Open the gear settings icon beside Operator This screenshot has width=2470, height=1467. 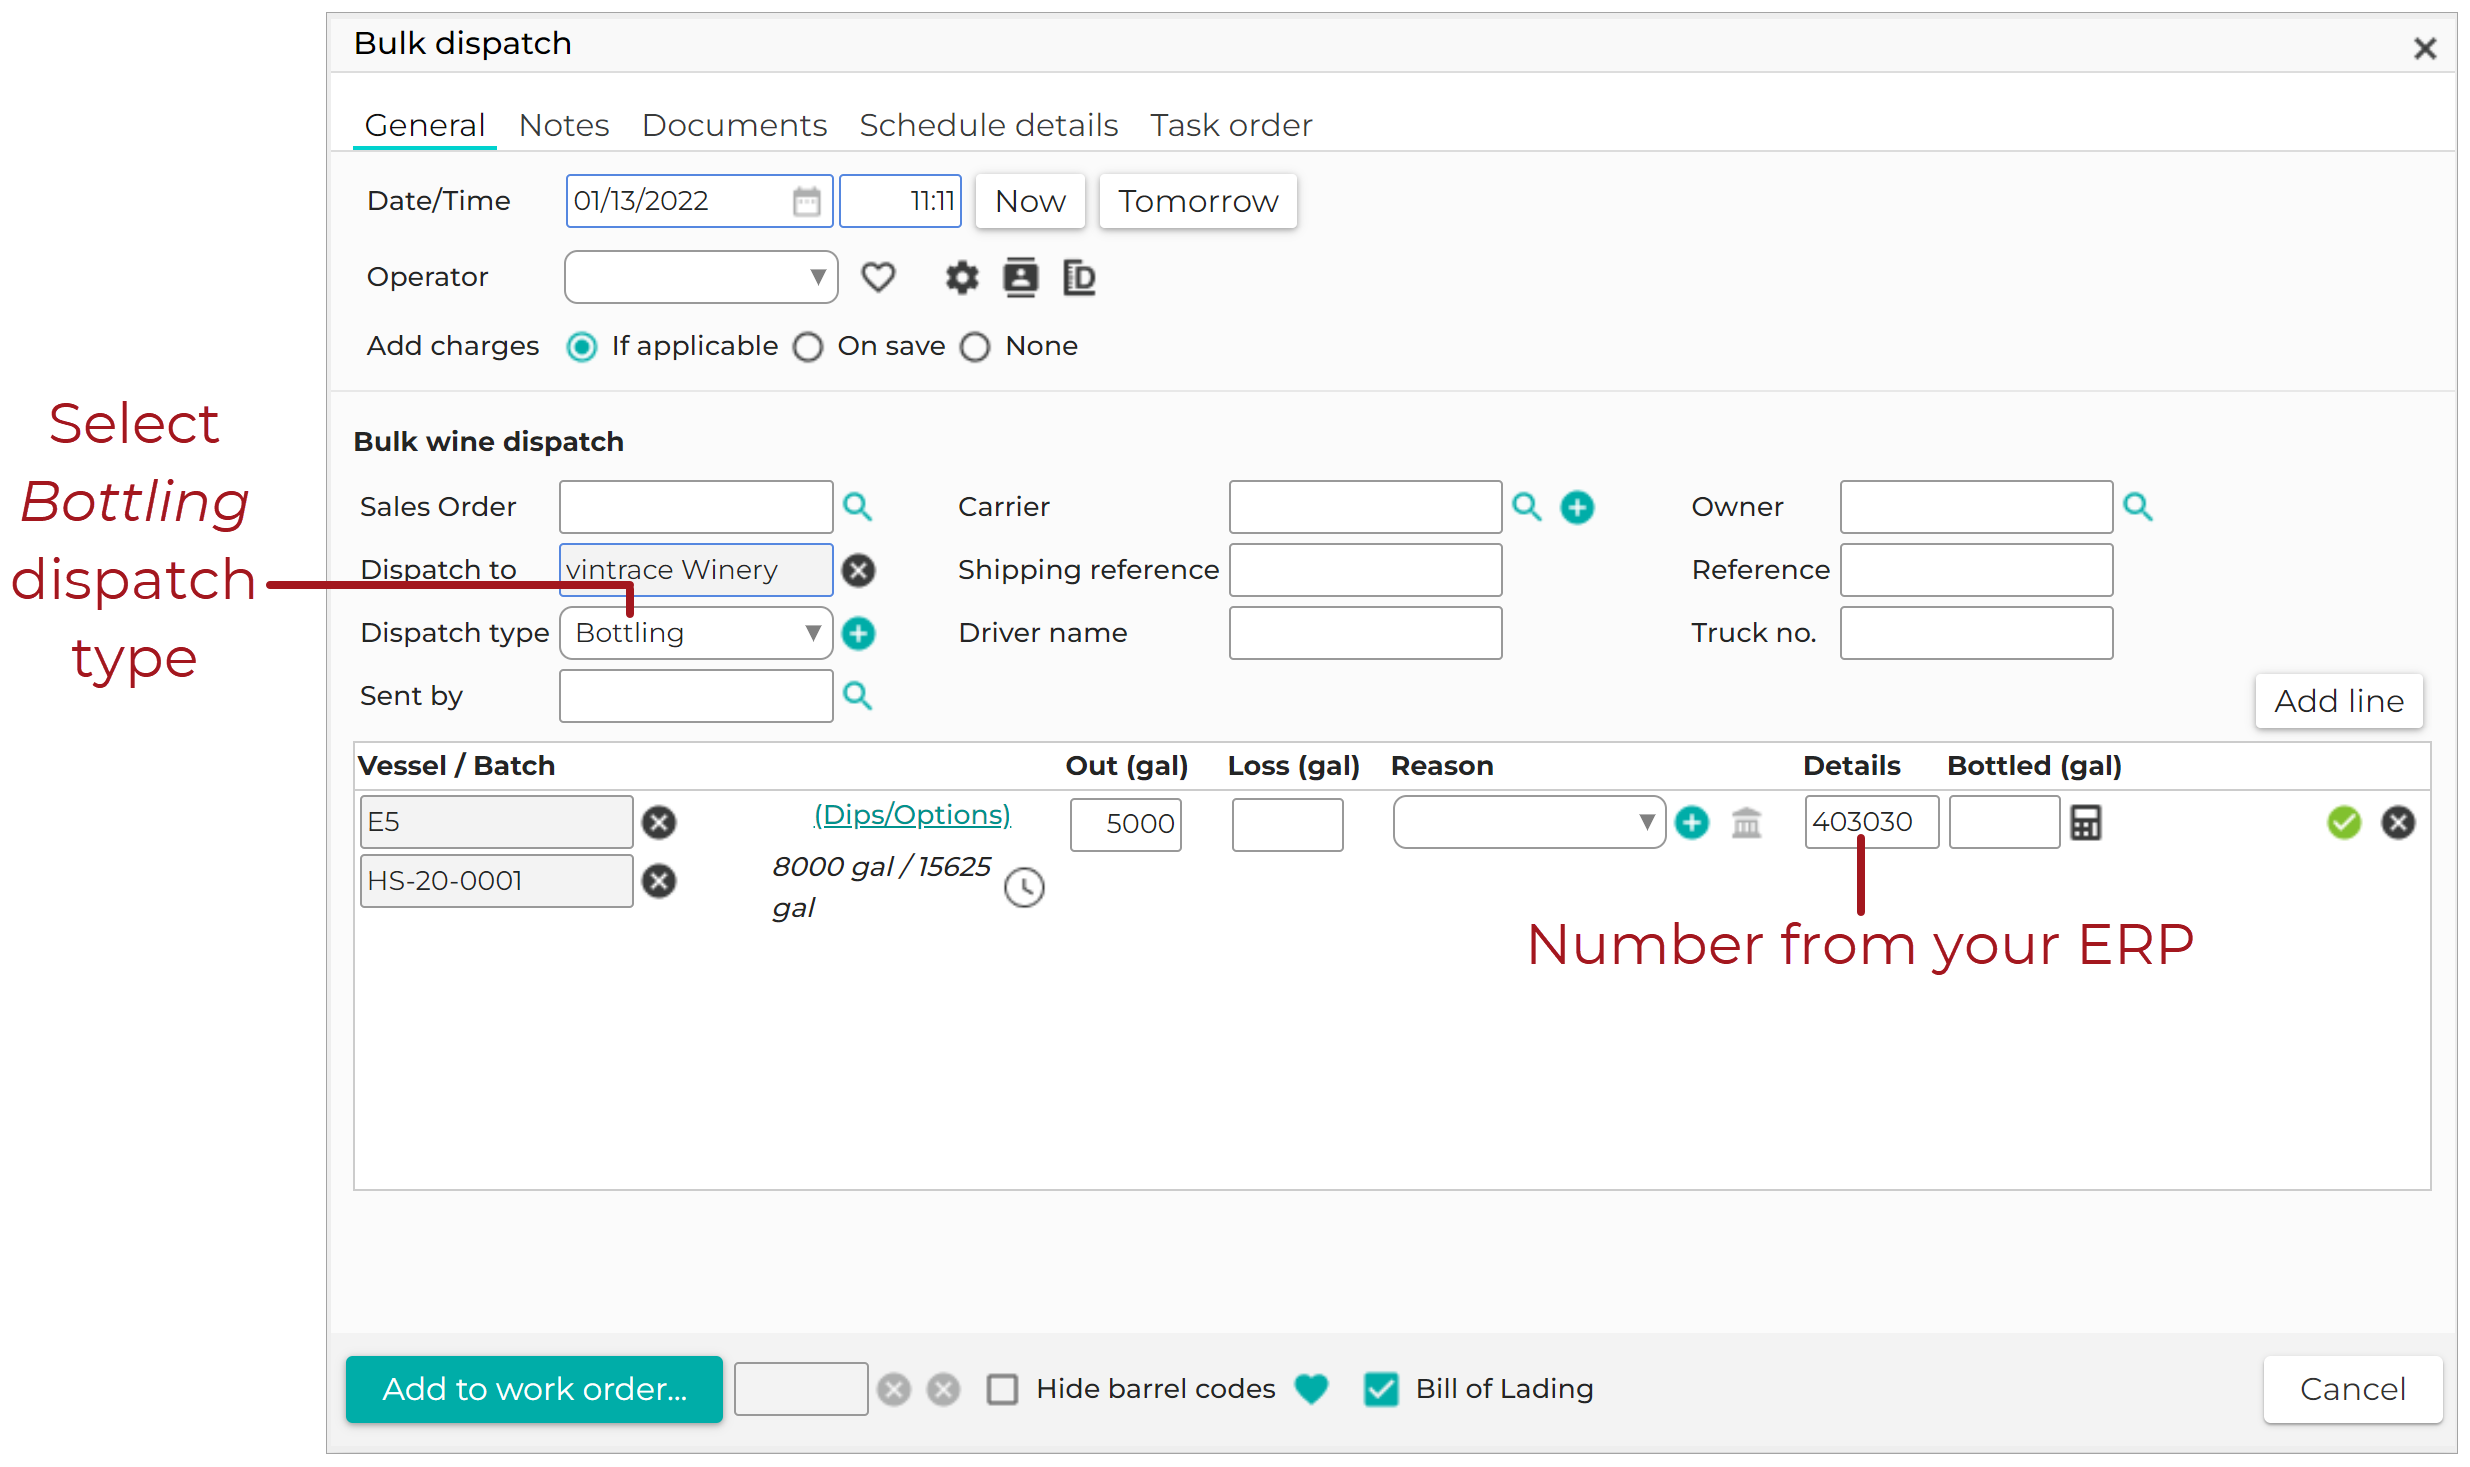pos(961,277)
